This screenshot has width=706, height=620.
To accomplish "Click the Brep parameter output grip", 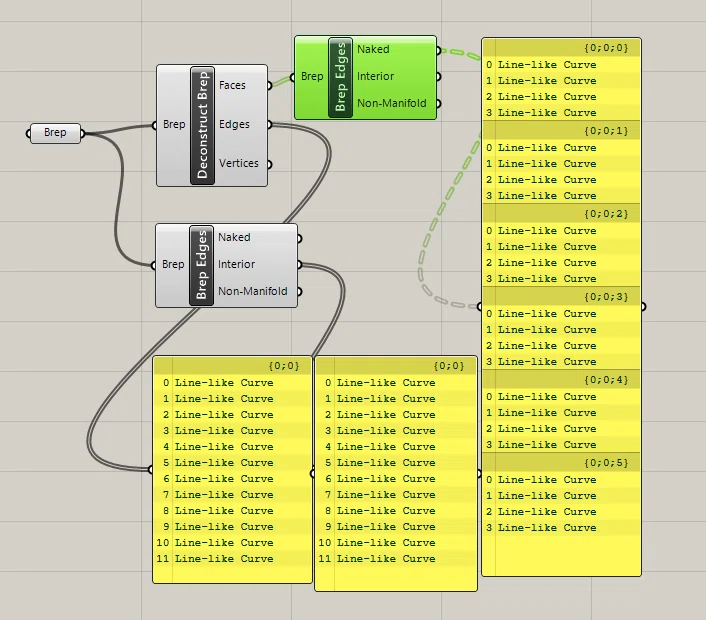I will (82, 133).
